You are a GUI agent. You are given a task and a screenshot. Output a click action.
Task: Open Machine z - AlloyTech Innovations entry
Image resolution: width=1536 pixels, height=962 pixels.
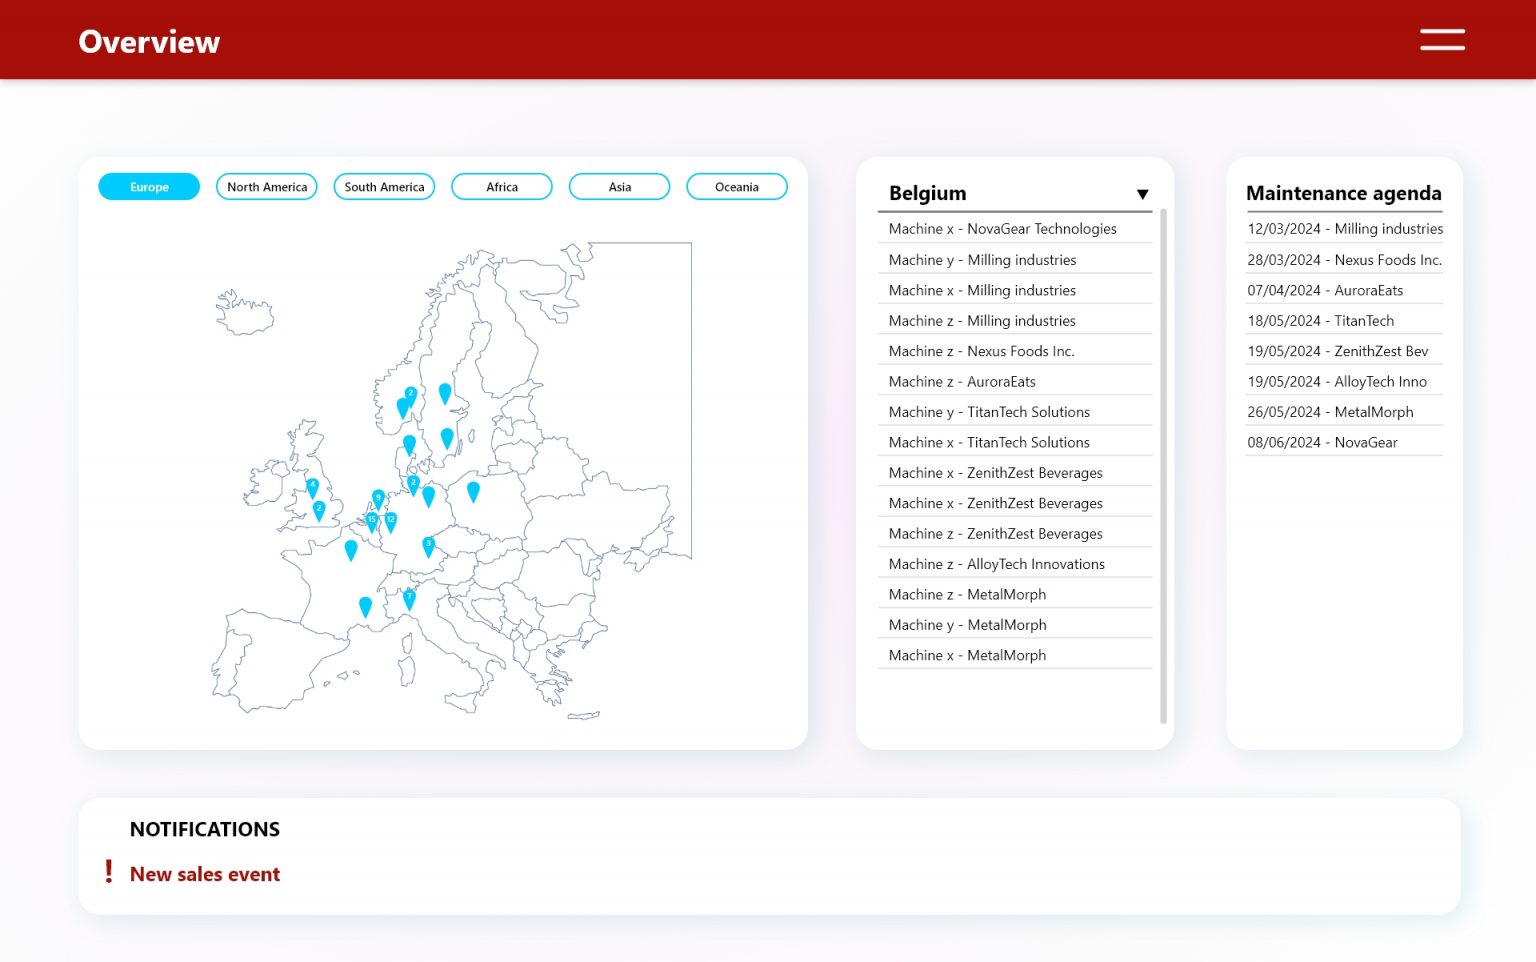pos(996,564)
